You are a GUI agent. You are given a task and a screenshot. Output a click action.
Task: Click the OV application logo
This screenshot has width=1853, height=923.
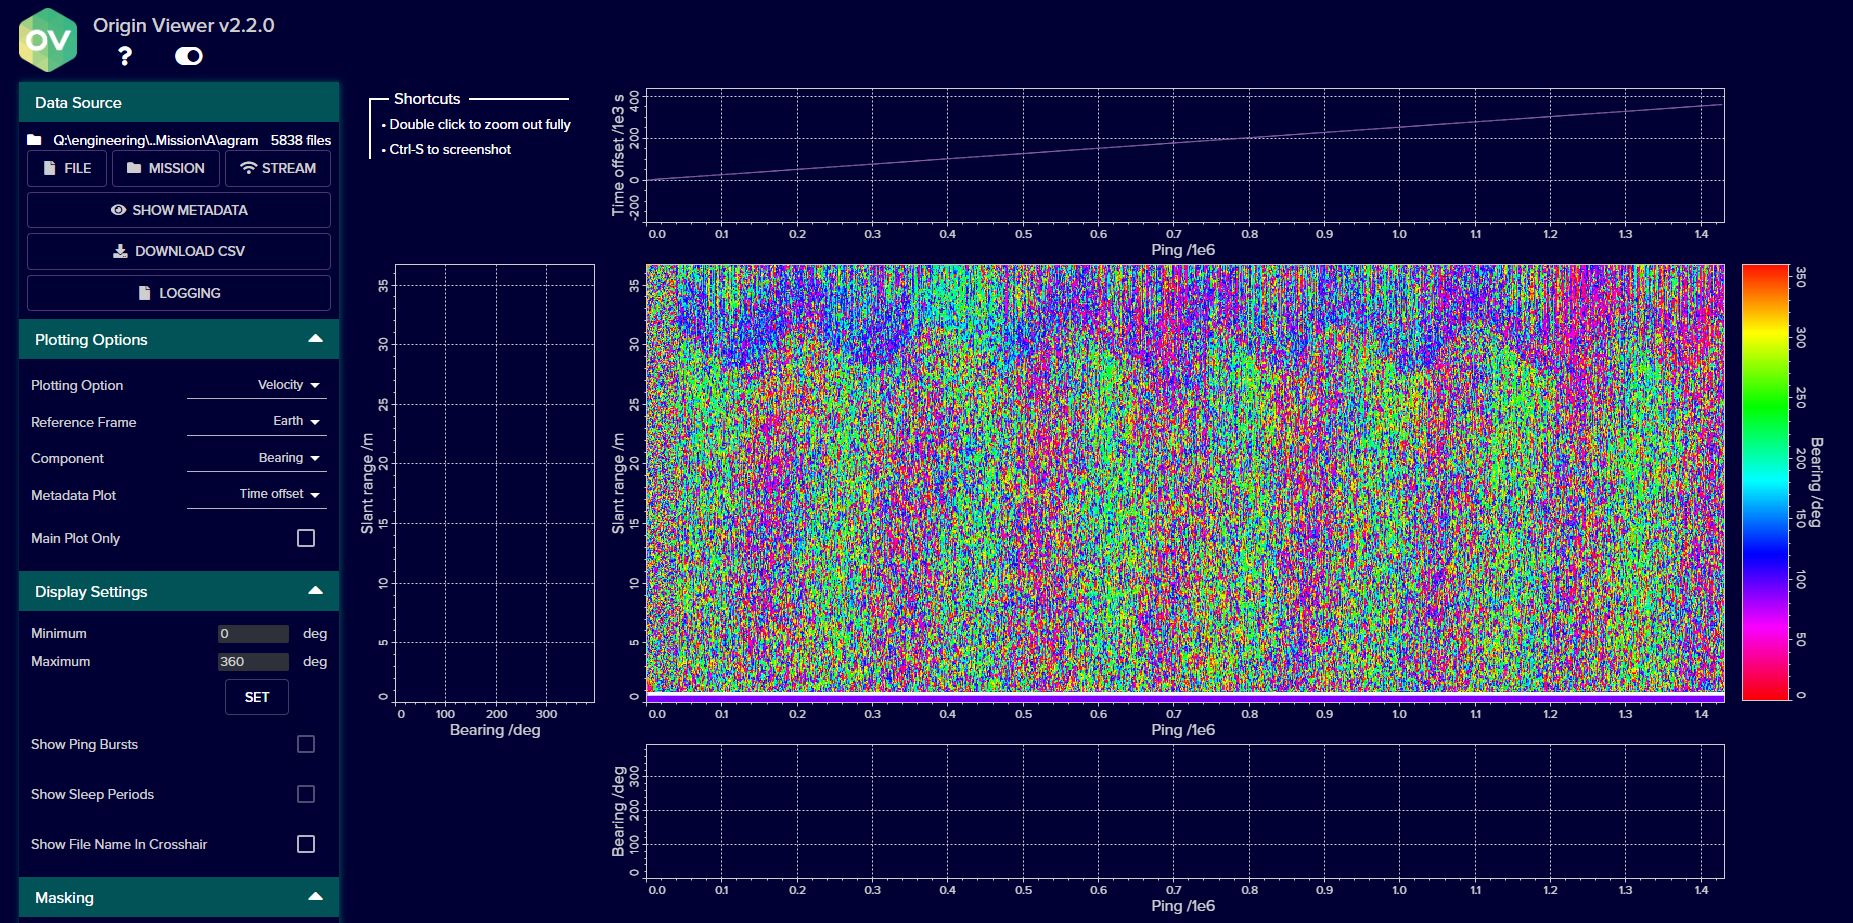tap(47, 38)
